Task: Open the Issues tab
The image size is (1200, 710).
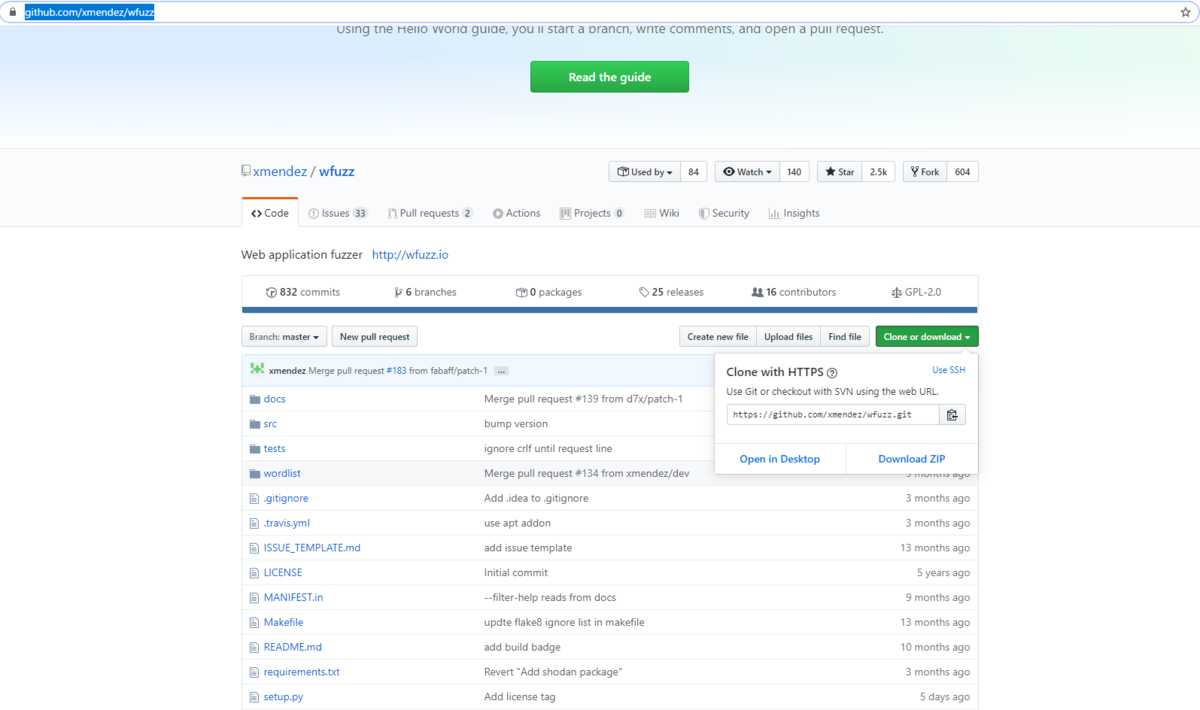Action: [338, 213]
